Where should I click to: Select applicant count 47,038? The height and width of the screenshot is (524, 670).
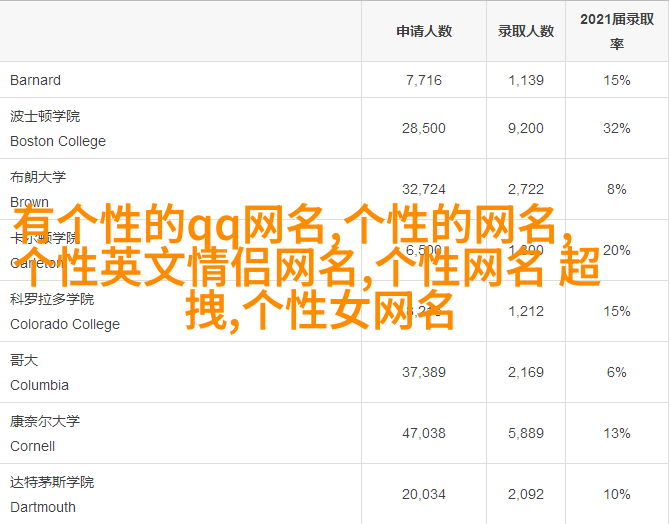tap(424, 433)
